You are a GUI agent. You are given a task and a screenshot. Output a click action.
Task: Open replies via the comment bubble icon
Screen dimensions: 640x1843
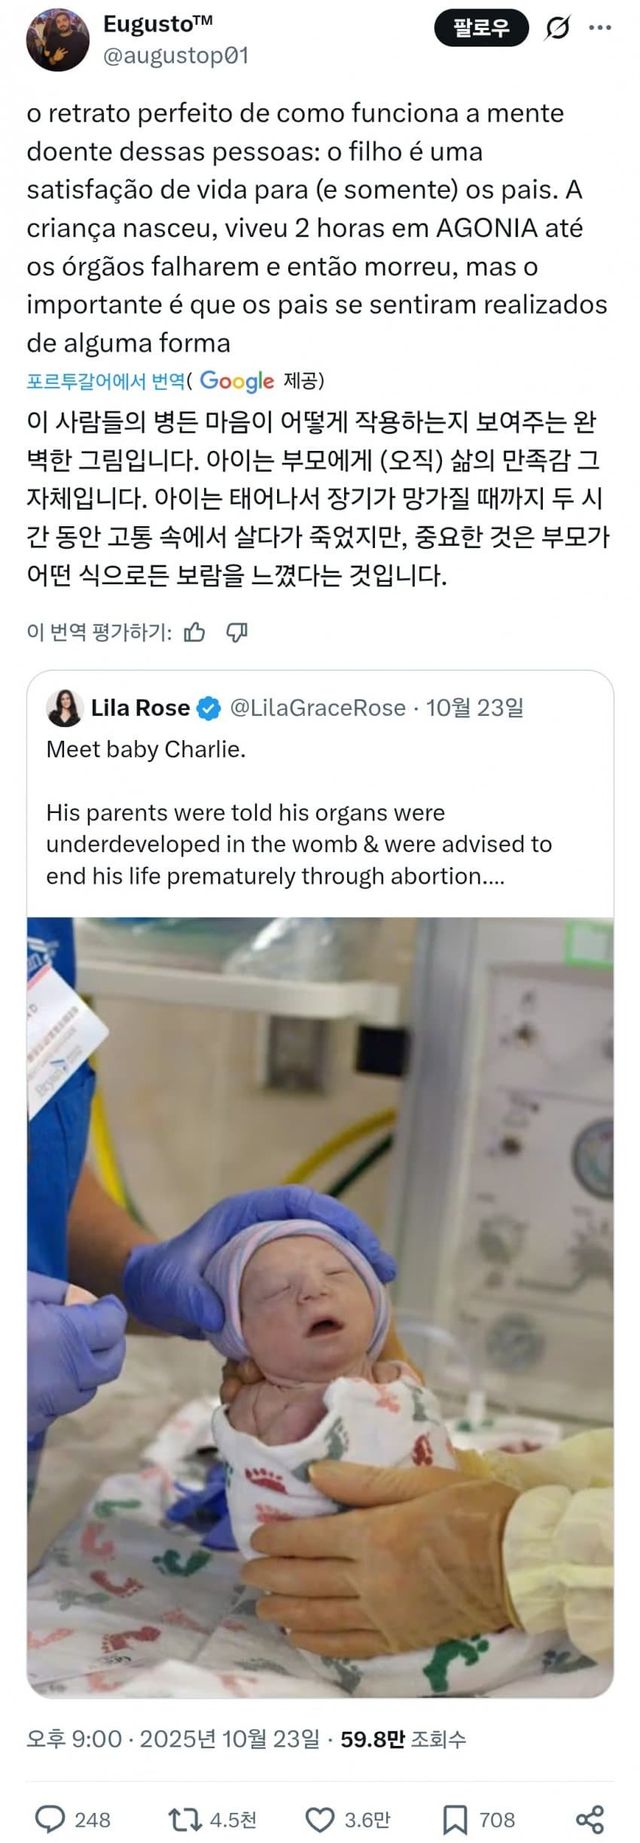coord(50,1819)
